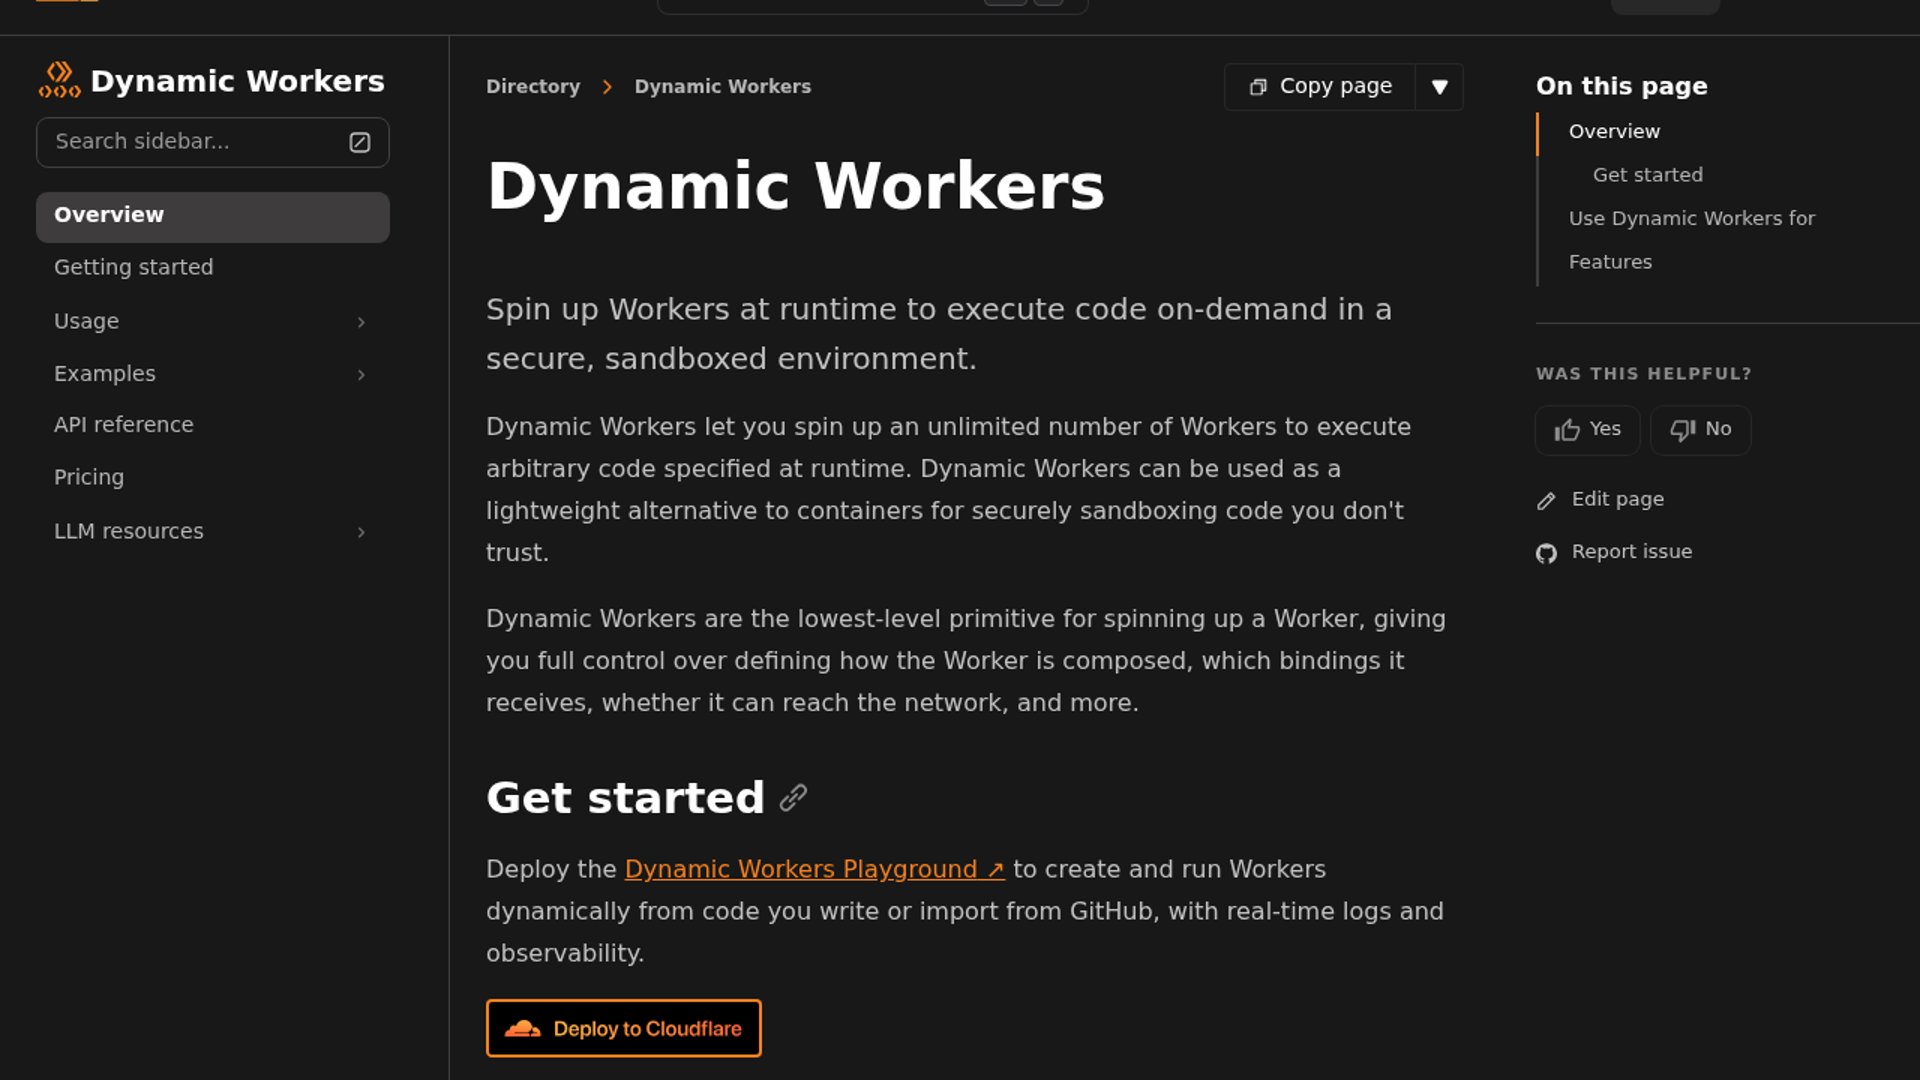The width and height of the screenshot is (1920, 1080).
Task: Click Deploy to Cloudflare button
Action: pyautogui.click(x=623, y=1028)
